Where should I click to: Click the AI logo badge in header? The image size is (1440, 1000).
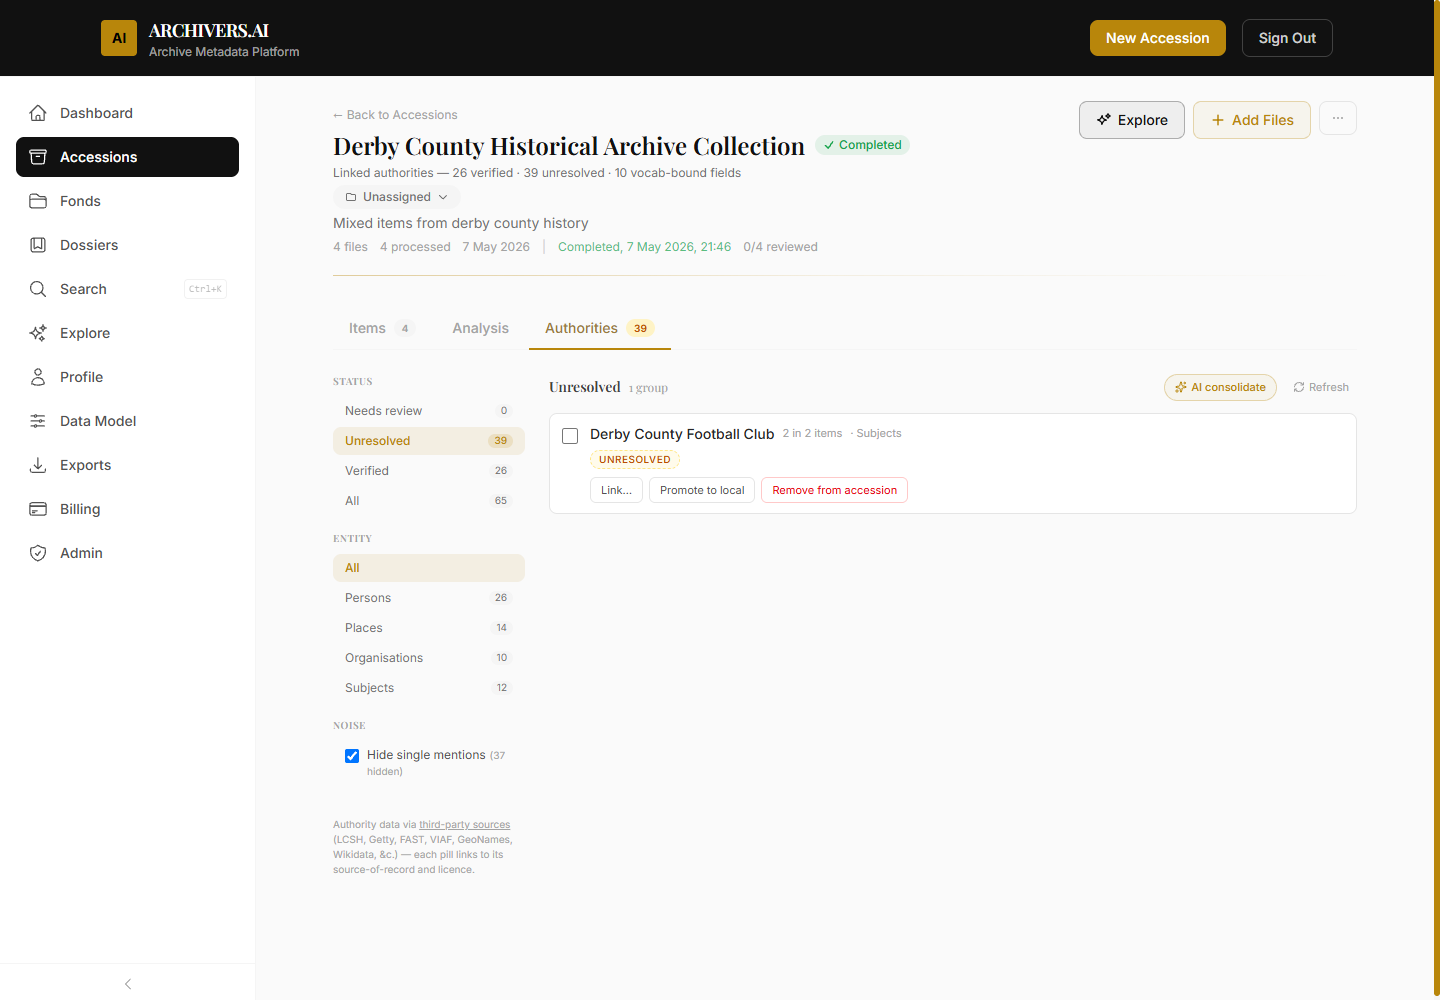[119, 38]
